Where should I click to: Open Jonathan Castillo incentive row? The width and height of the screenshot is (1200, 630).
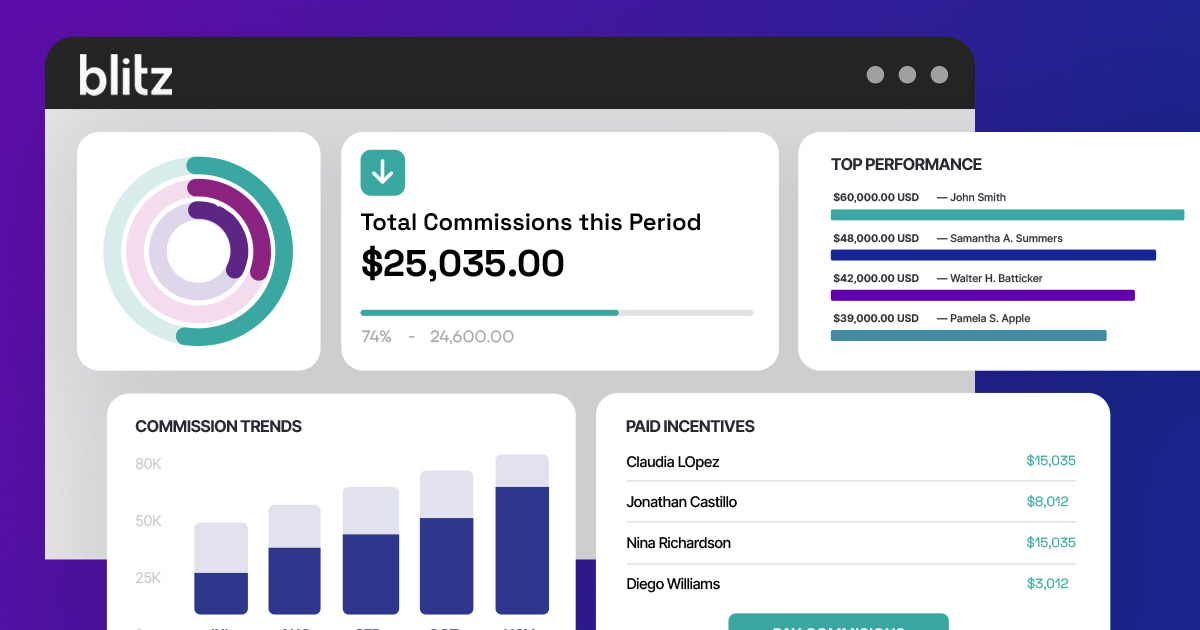point(851,502)
